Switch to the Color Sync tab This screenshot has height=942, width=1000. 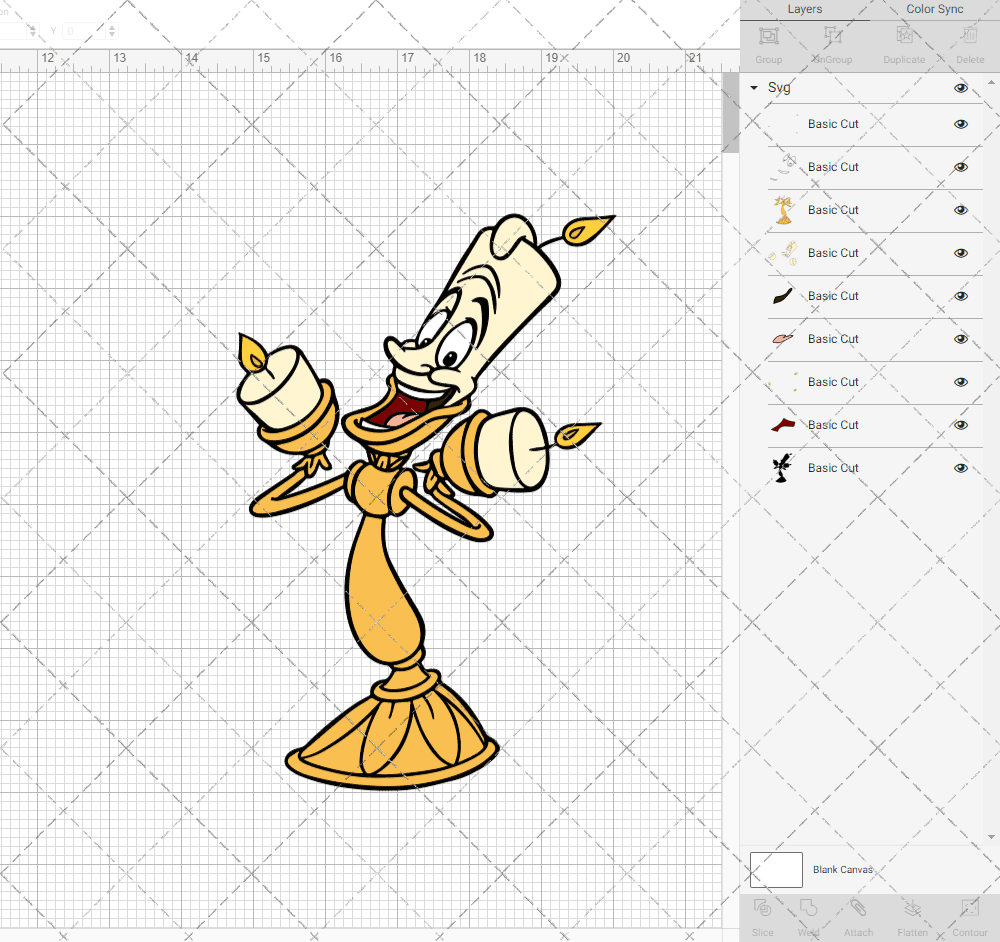point(934,10)
